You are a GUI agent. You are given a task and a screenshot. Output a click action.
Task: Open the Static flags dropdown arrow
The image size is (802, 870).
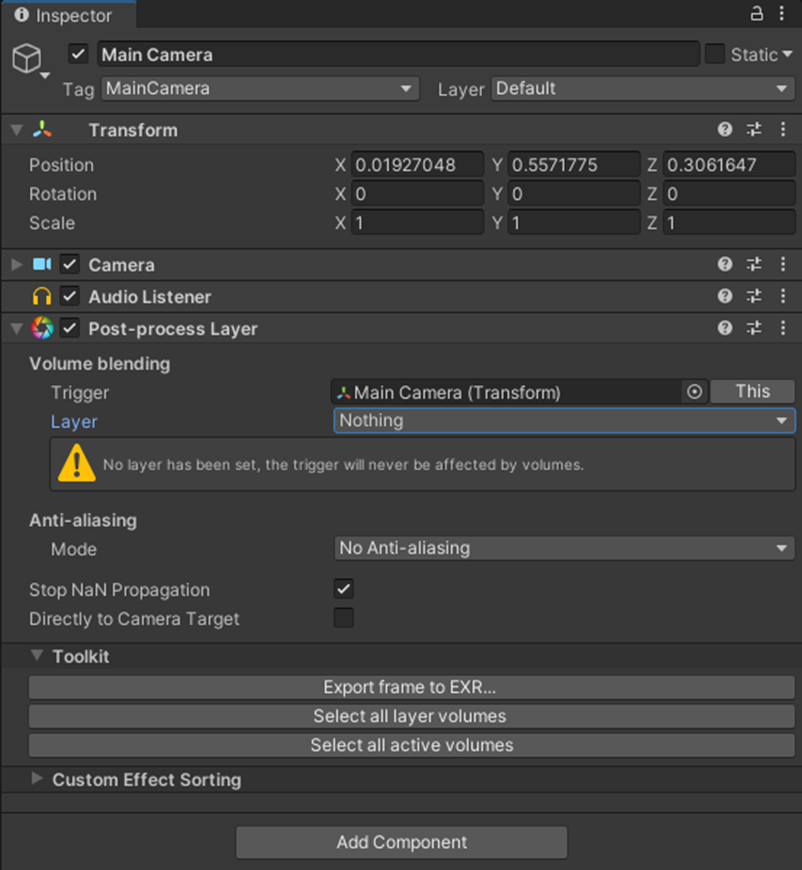coord(788,54)
